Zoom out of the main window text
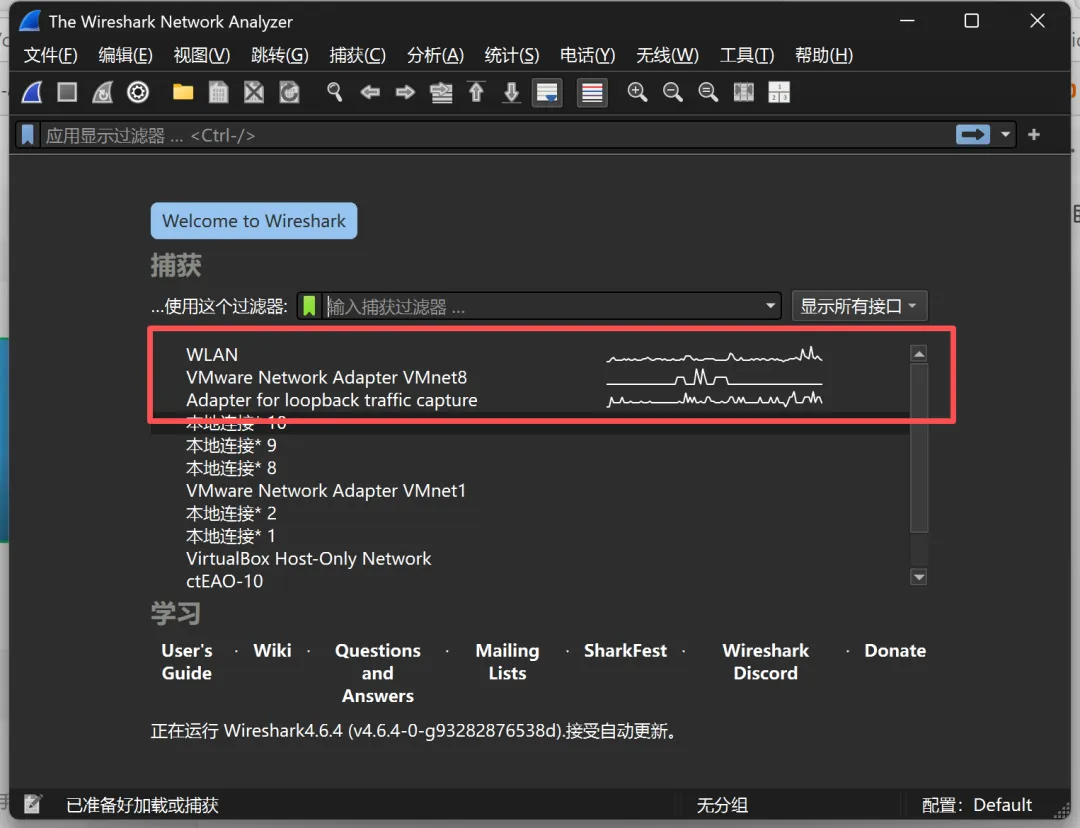This screenshot has width=1080, height=828. pyautogui.click(x=672, y=92)
